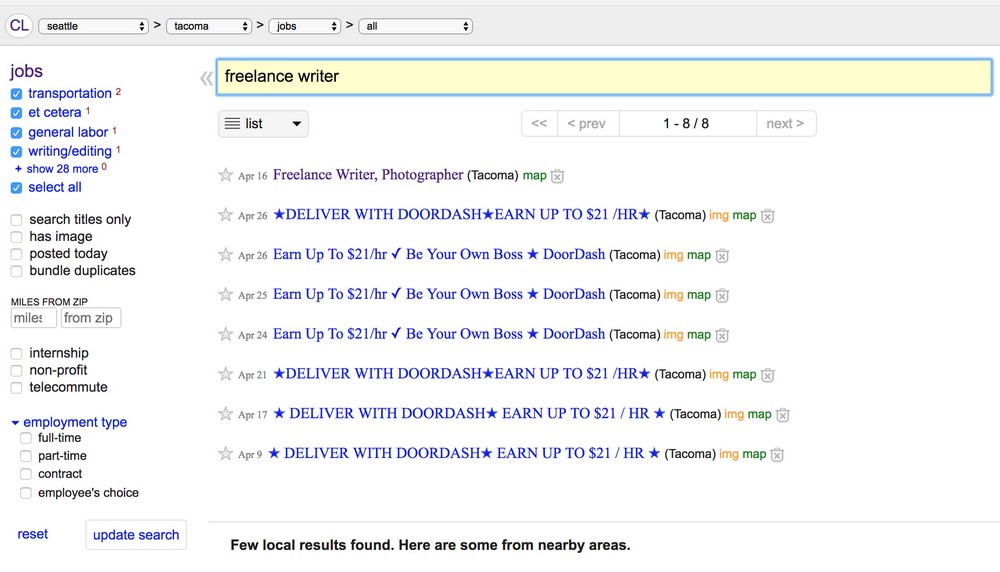This screenshot has width=1000, height=572.
Task: Star Apr 9 DELIVER WITH DOORDASH posting
Action: pyautogui.click(x=225, y=453)
